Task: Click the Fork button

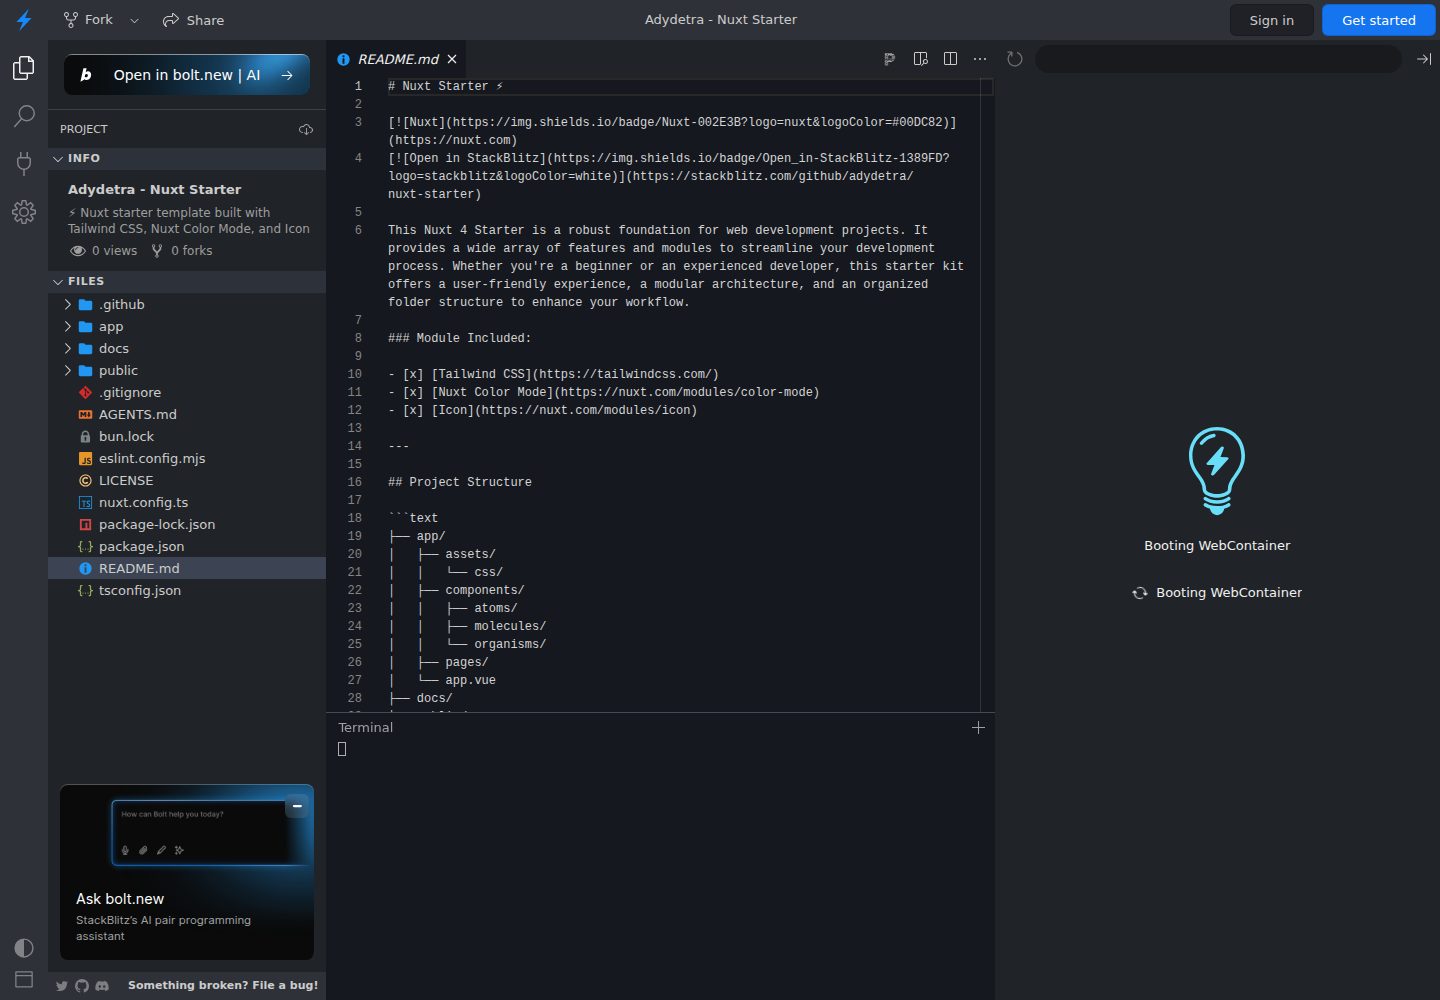Action: tap(88, 20)
